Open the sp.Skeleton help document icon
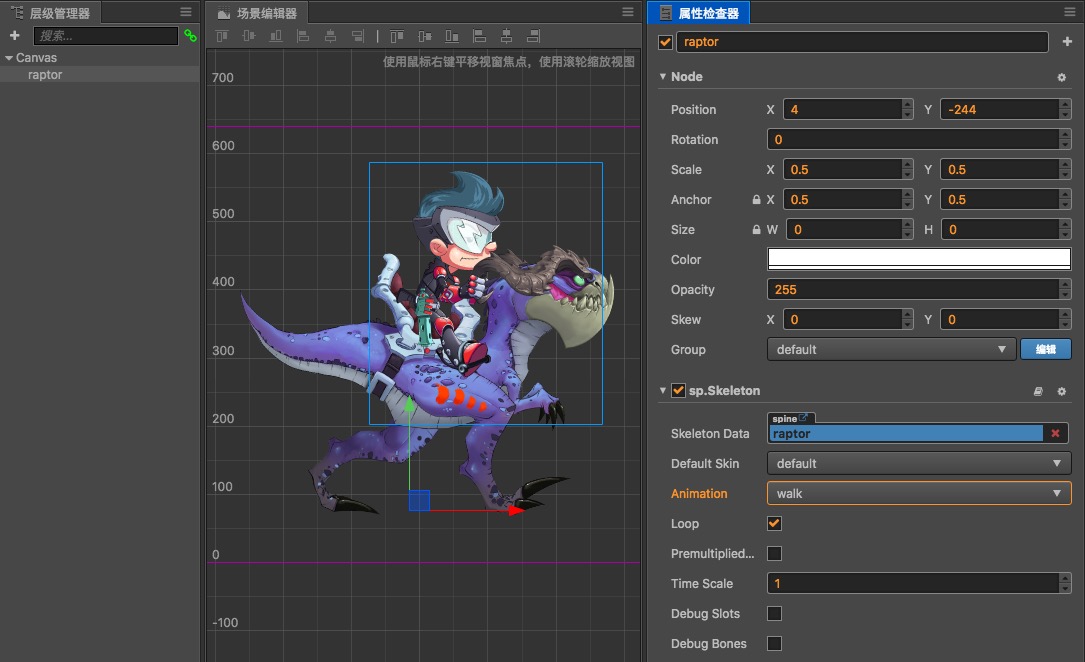Screen dimensions: 1085x662 1038,392
